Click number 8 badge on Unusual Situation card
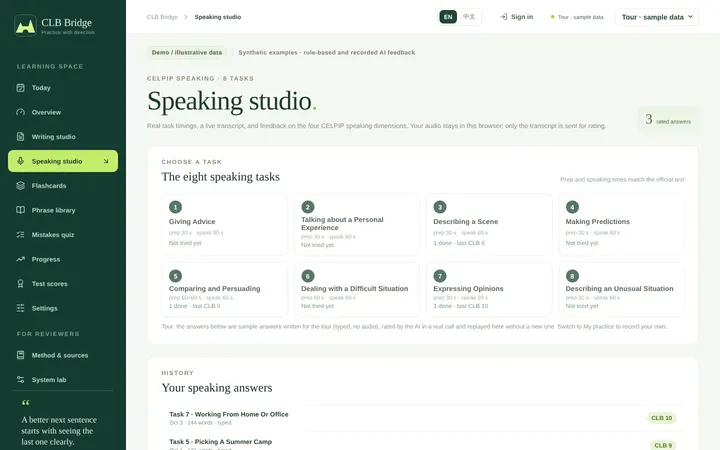Screen dimensions: 720x450 pos(572,276)
